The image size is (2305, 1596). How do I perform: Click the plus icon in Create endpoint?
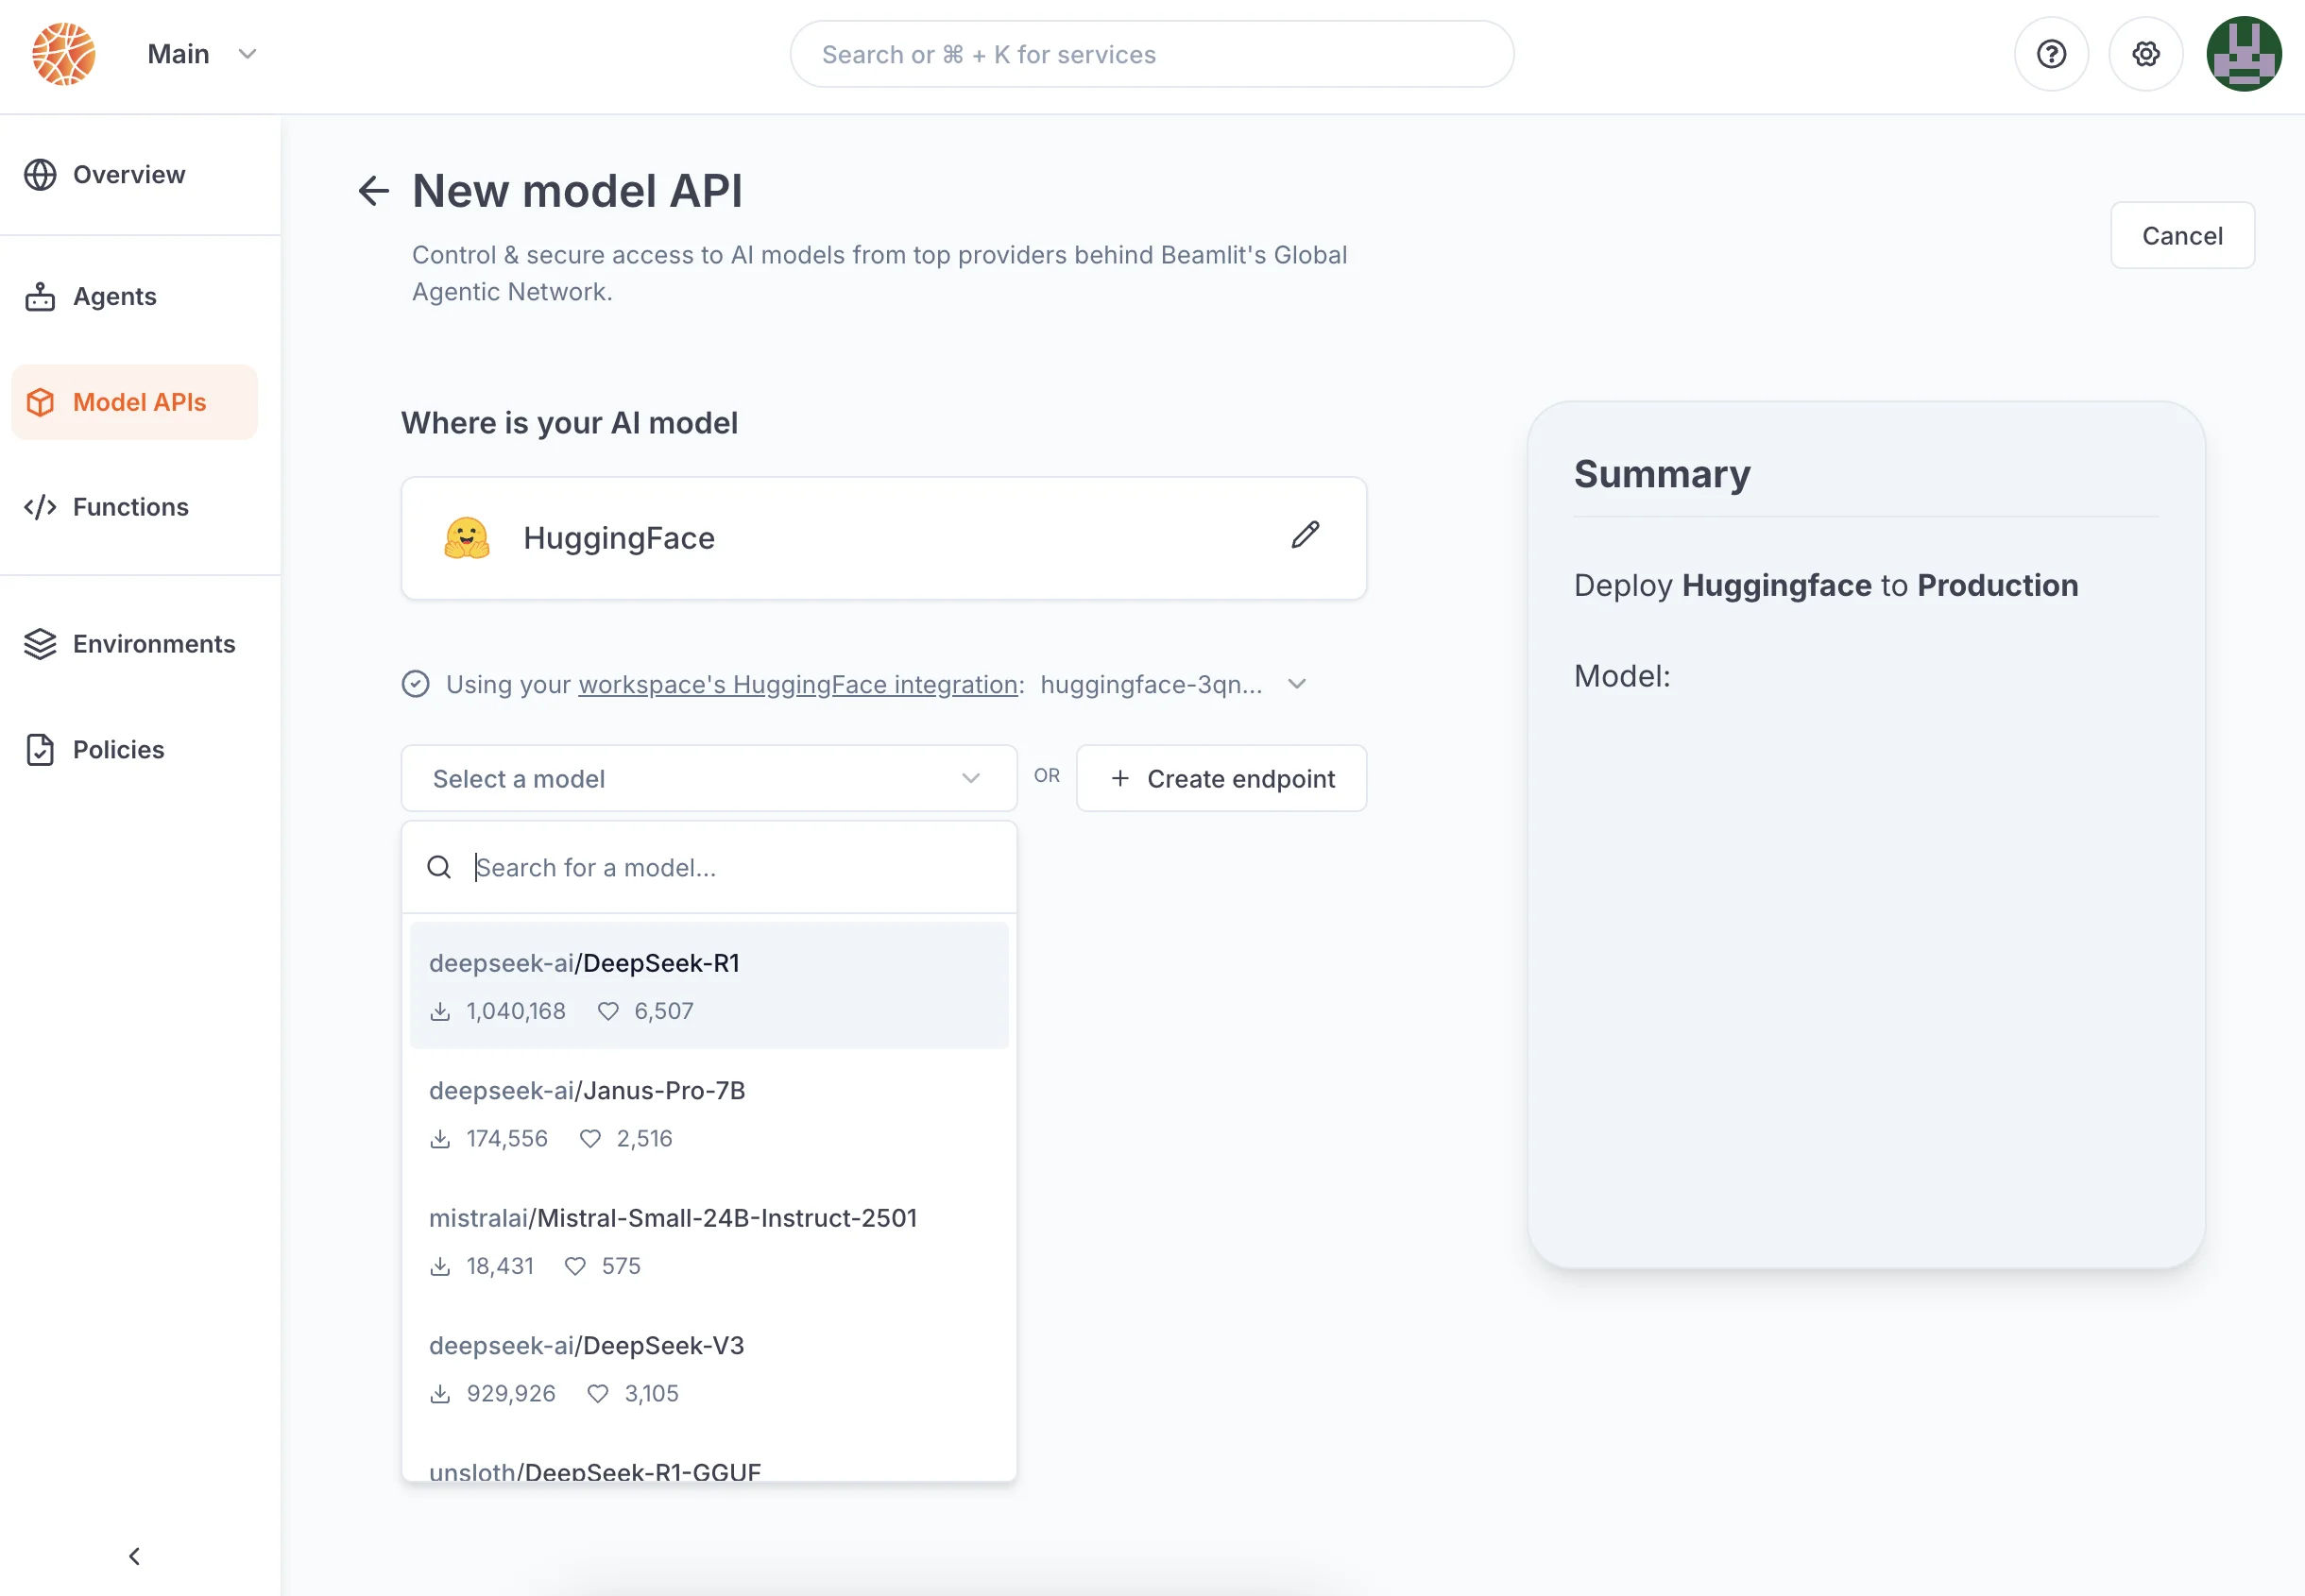(1120, 778)
